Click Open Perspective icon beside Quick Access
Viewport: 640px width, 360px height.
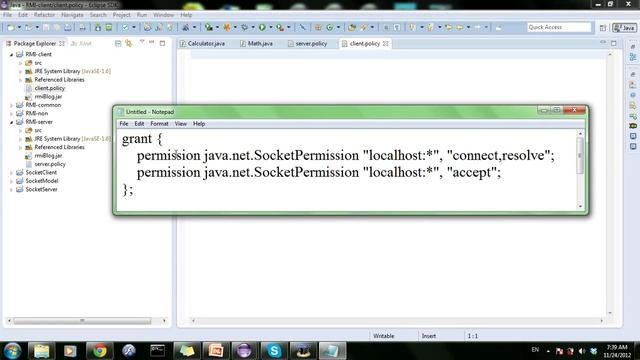tap(603, 28)
